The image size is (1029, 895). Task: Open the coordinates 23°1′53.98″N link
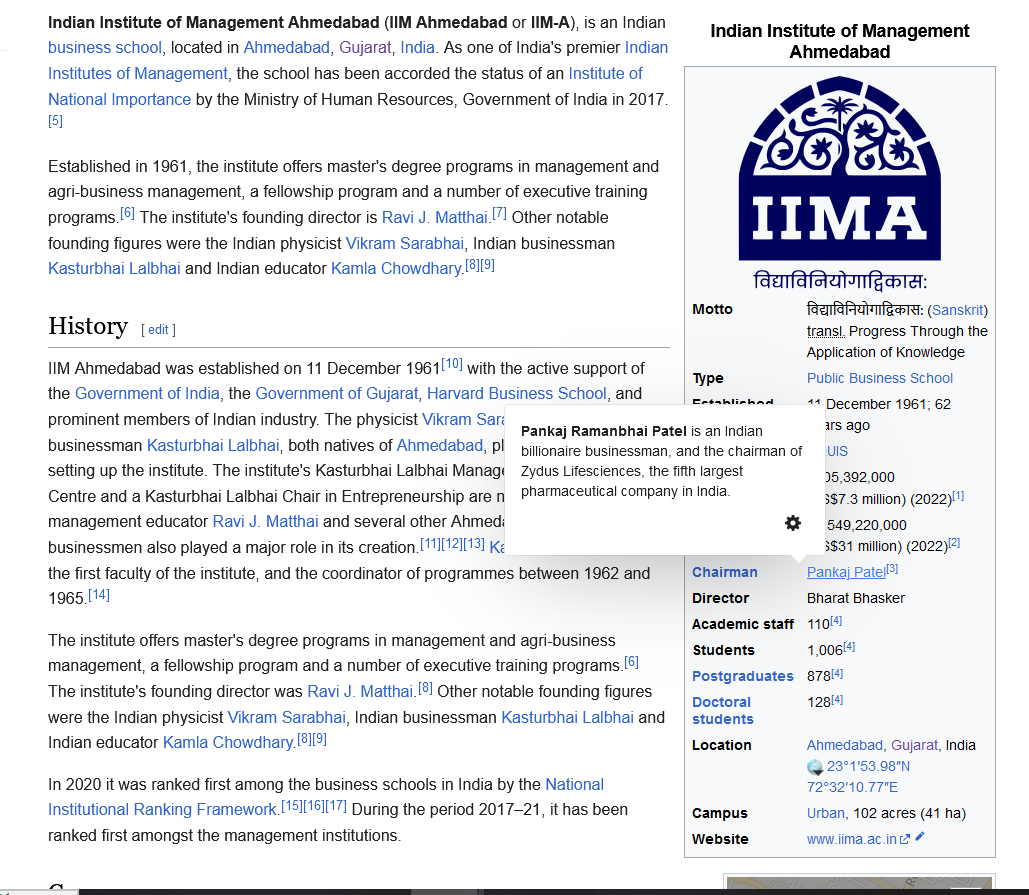[868, 766]
